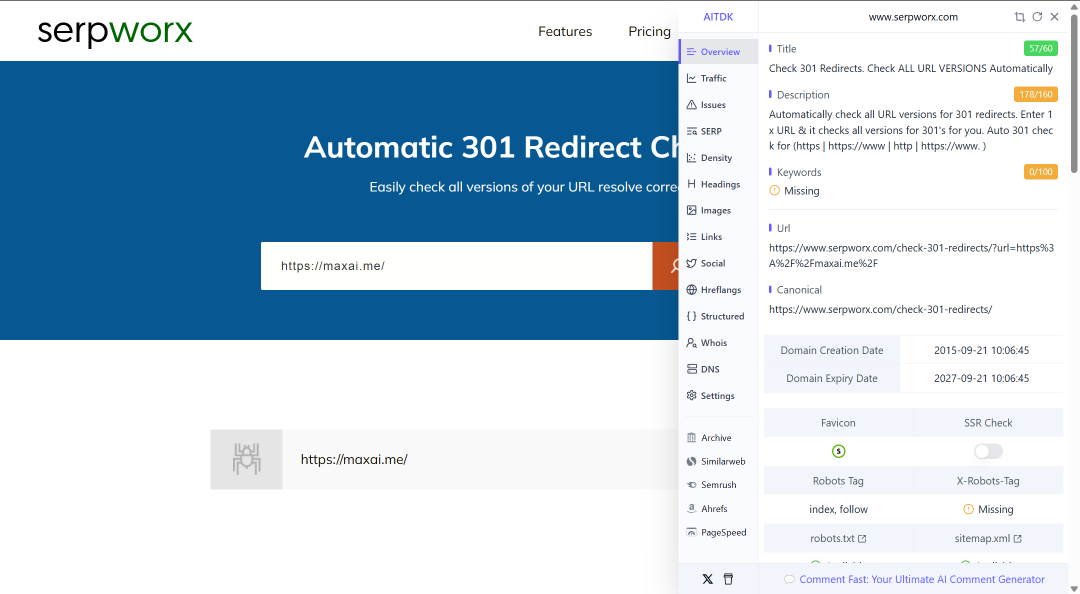The image size is (1080, 594).
Task: Click the title length badge 57/60
Action: 1041,48
